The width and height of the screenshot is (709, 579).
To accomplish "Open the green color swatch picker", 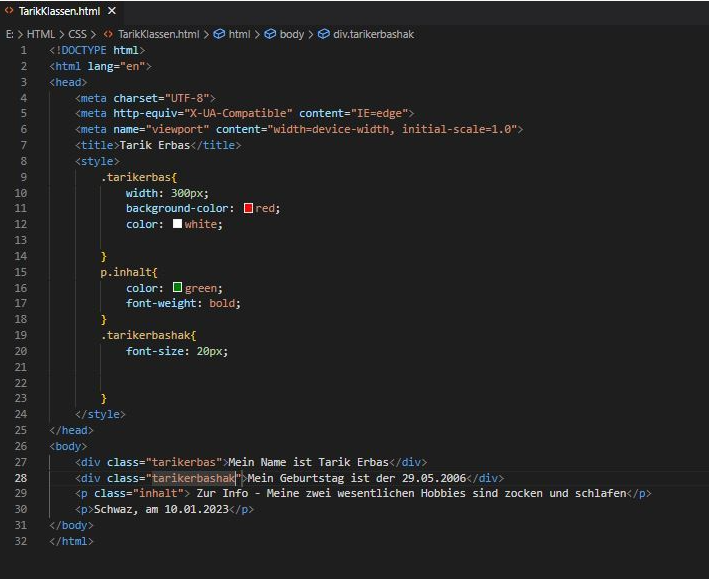I will [177, 288].
